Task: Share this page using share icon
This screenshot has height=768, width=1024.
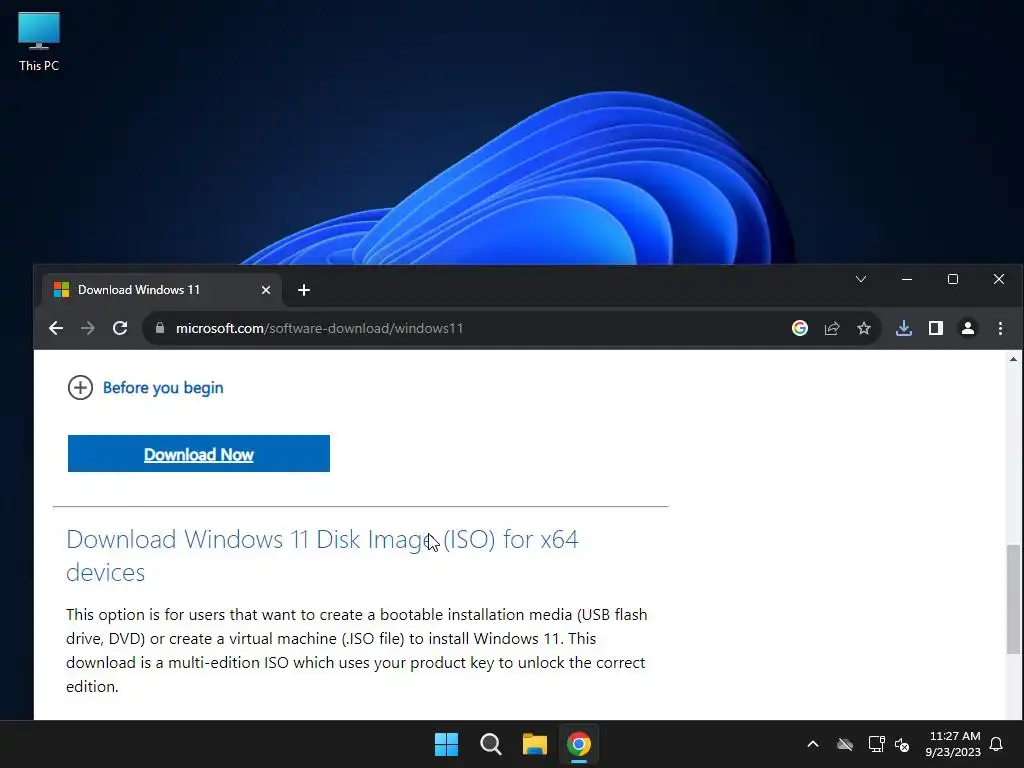Action: coord(831,328)
